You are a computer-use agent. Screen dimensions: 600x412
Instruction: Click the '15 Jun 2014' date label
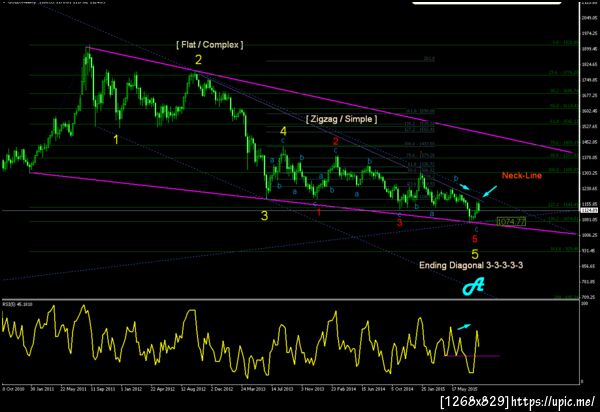(373, 389)
